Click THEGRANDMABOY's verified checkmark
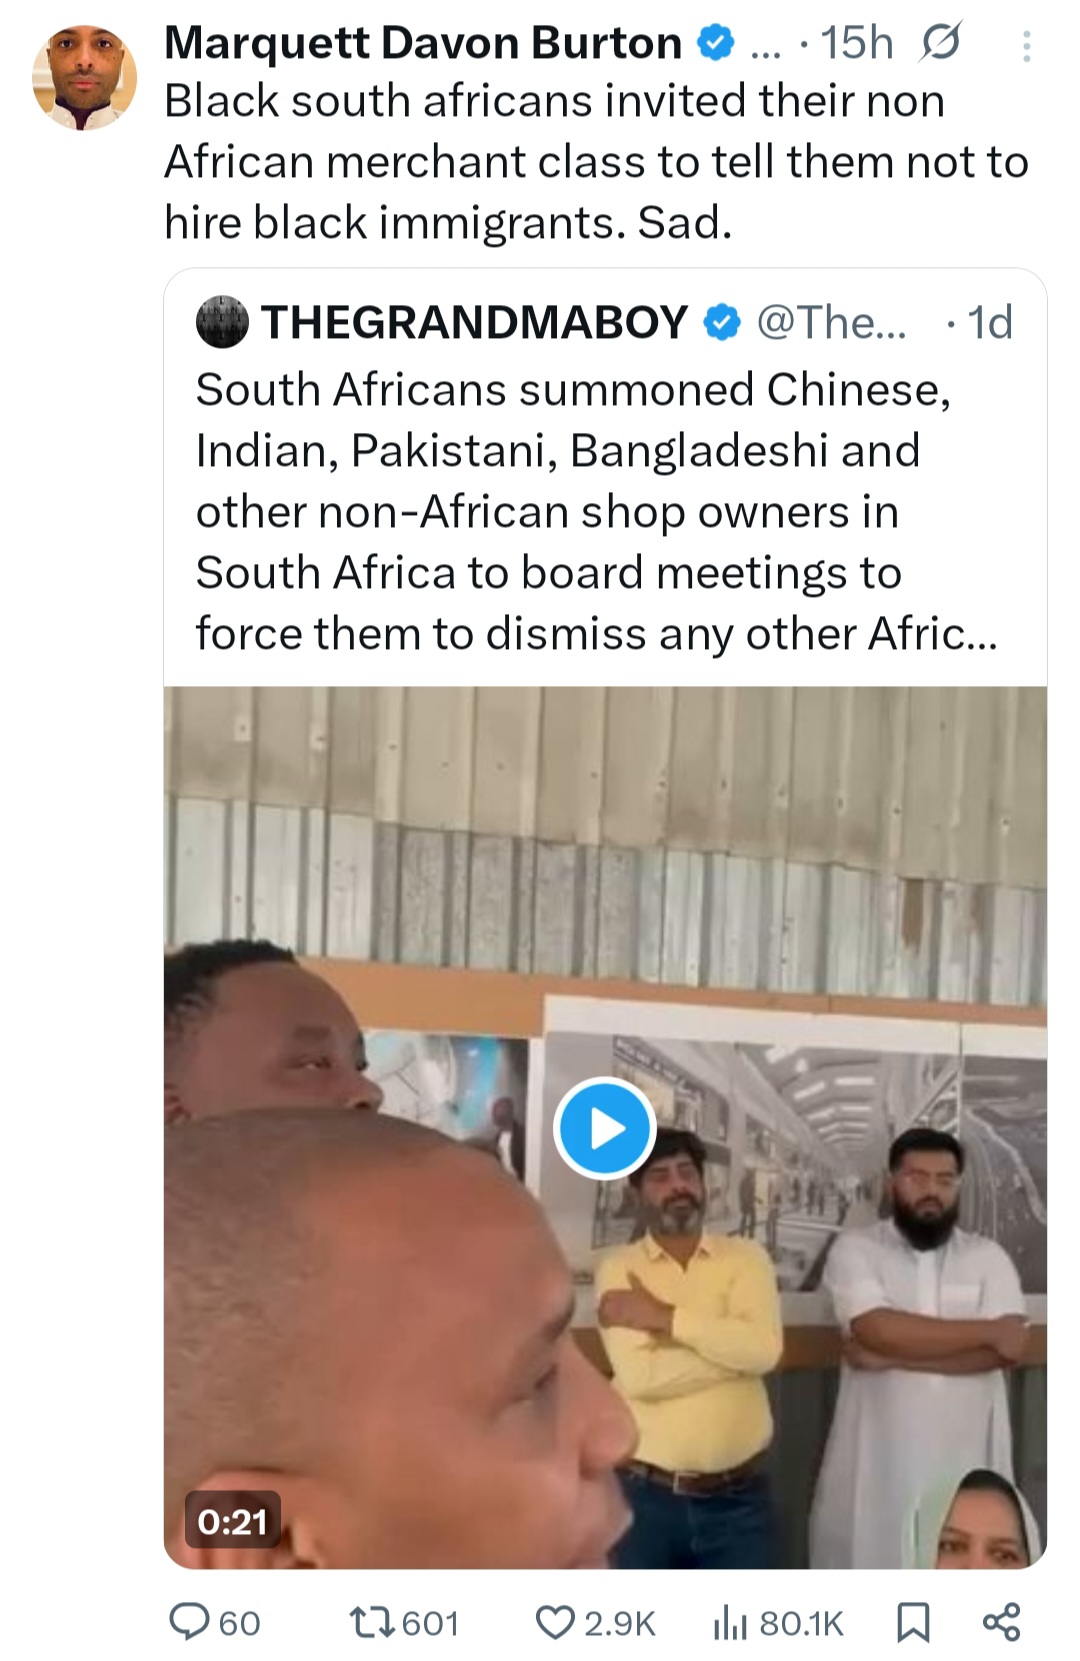 pyautogui.click(x=720, y=322)
